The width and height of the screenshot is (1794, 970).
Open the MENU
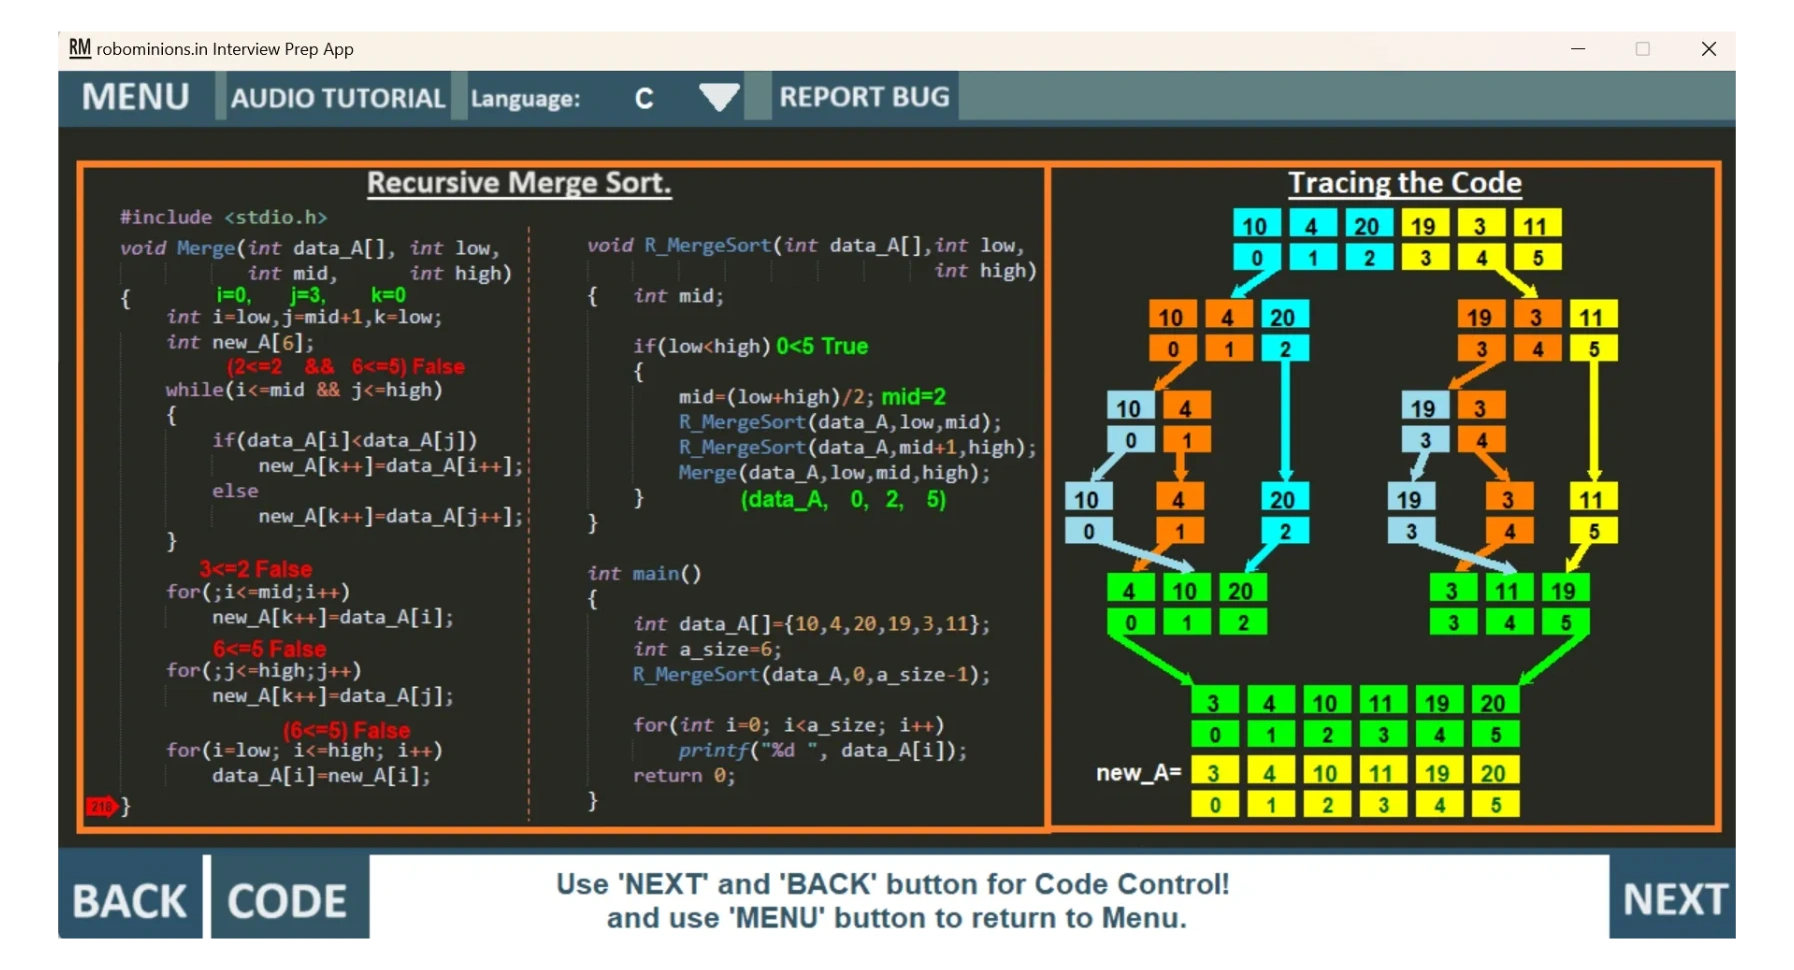135,97
